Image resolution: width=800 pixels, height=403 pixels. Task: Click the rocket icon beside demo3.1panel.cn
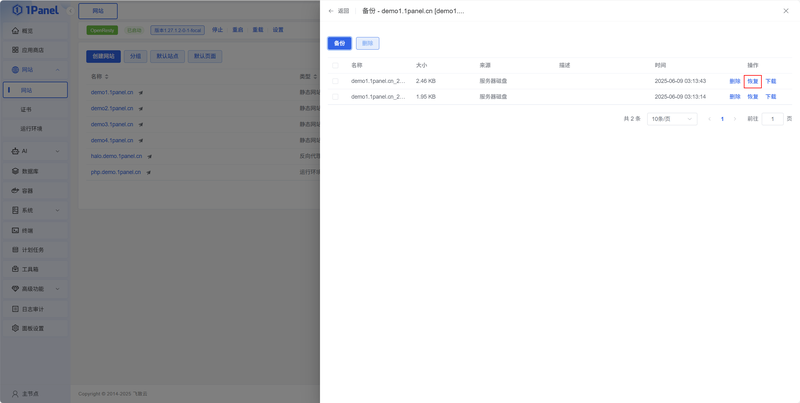click(x=140, y=124)
